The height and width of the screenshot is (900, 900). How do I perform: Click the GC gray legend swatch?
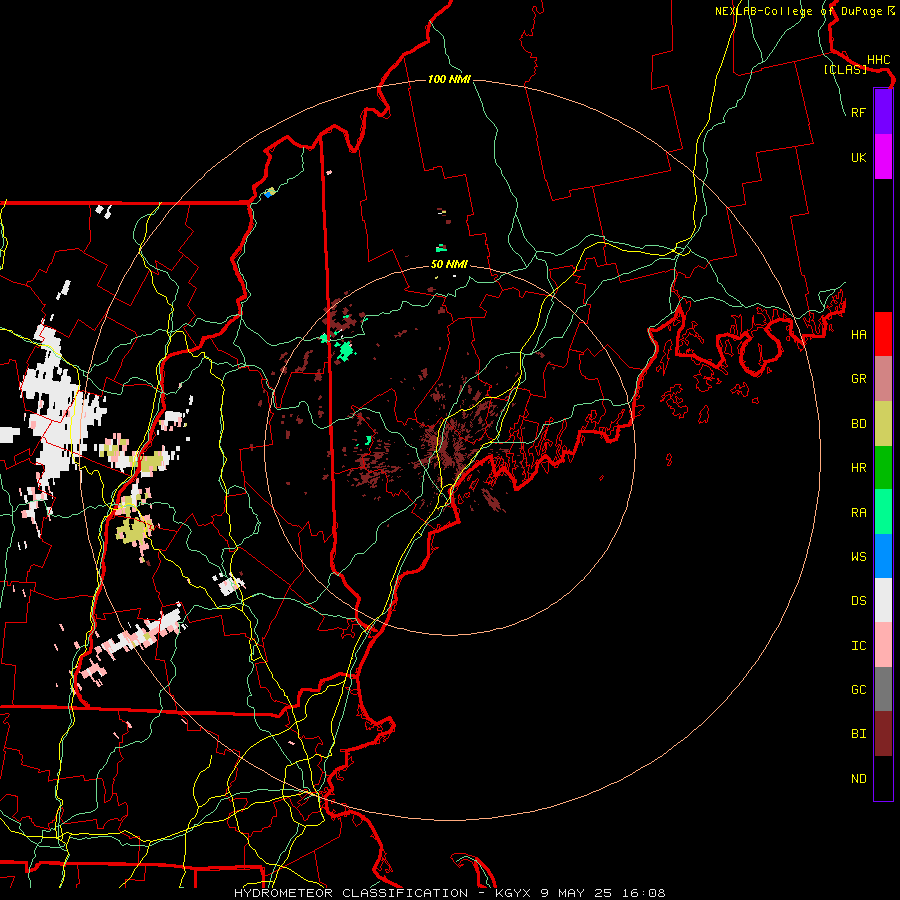[883, 689]
